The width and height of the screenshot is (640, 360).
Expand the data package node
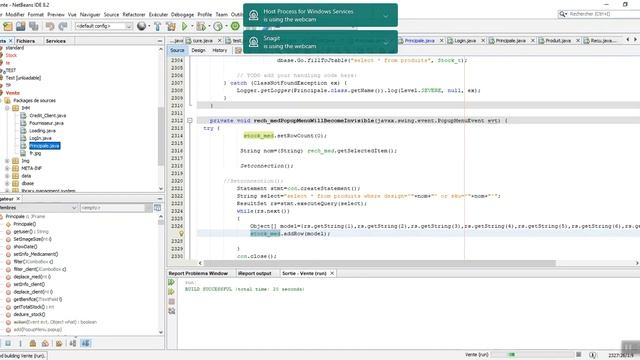[x=7, y=176]
